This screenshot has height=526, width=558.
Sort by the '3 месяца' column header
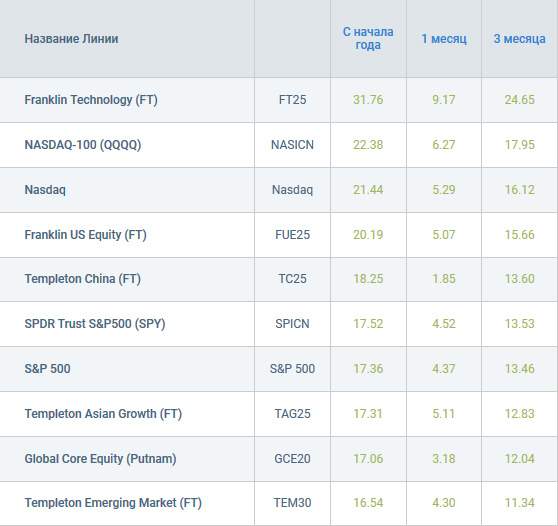coord(519,38)
